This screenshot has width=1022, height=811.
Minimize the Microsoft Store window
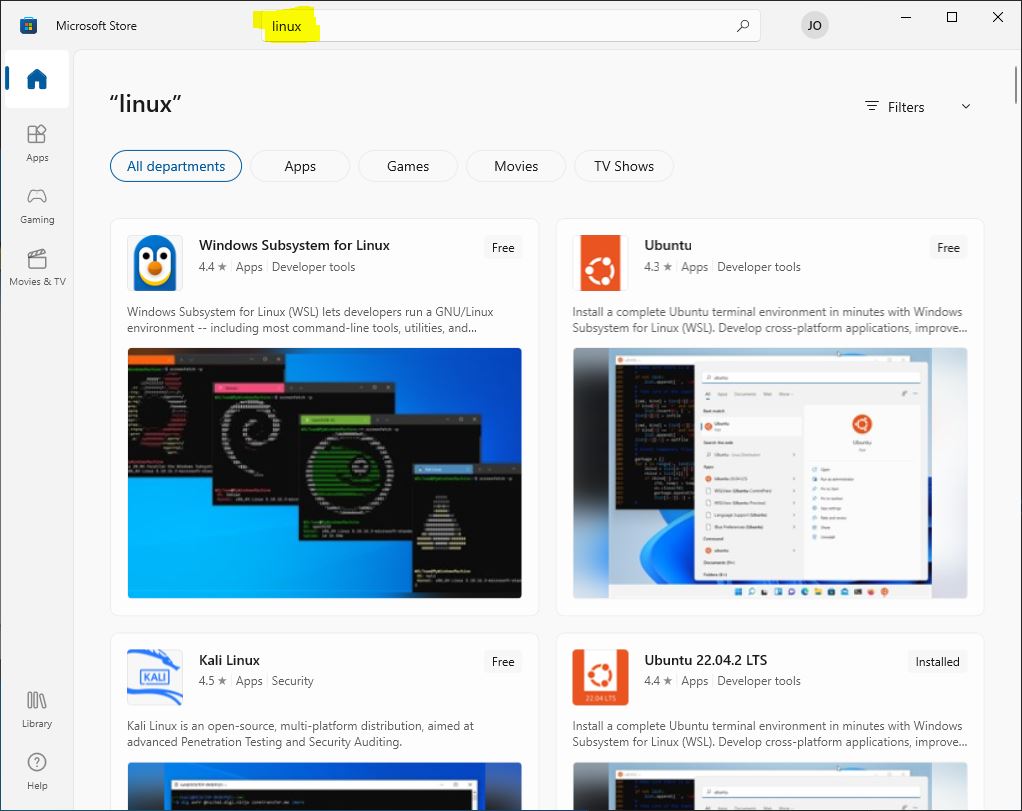coord(905,18)
